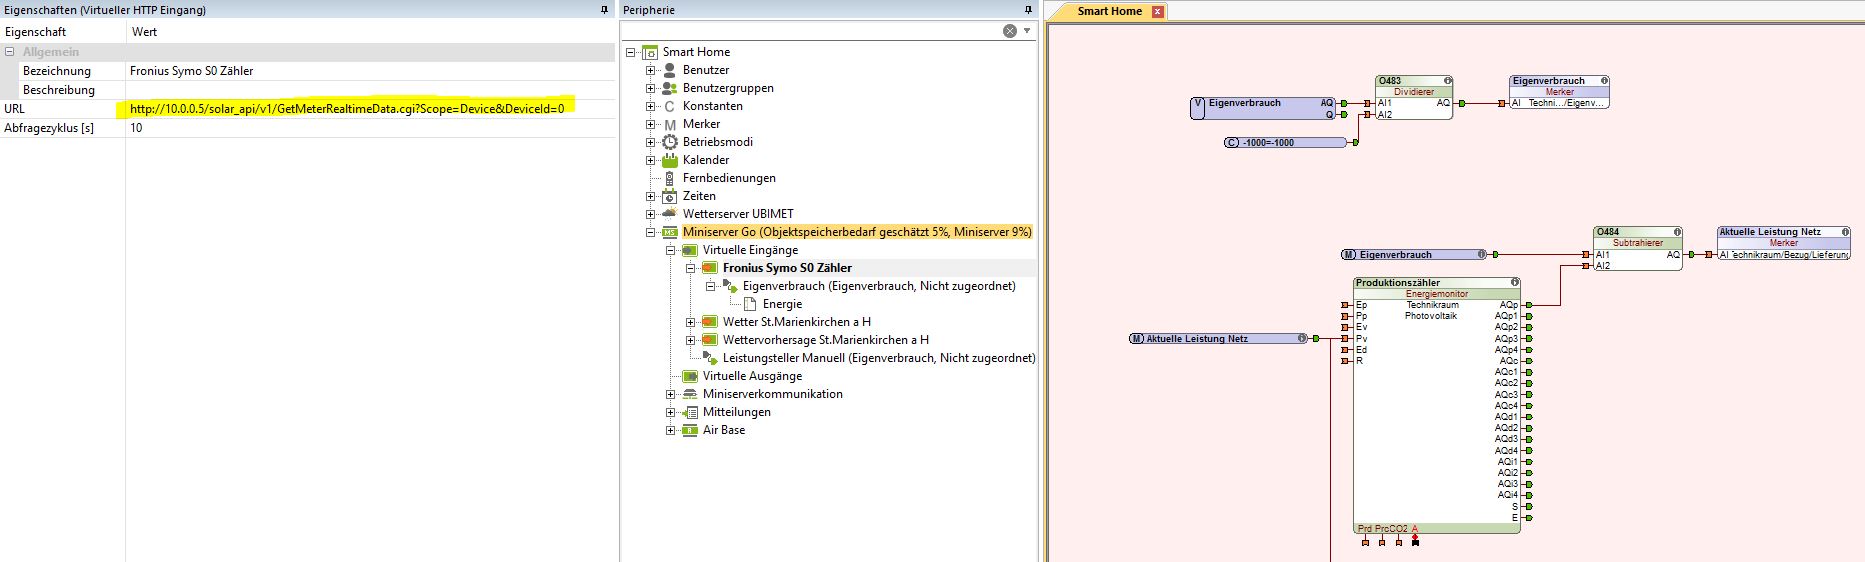Viewport: 1865px width, 562px height.
Task: Select the Mitteilungen tree entry
Action: click(736, 412)
